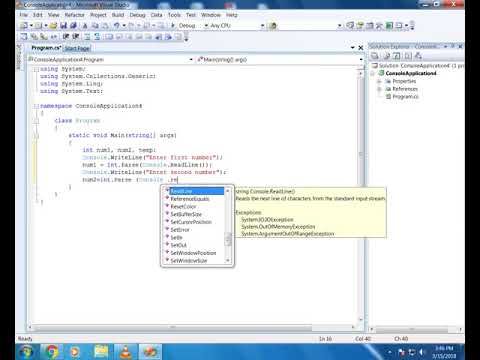This screenshot has width=480, height=360.
Task: Start debugging with the green play arrow
Action: [173, 25]
